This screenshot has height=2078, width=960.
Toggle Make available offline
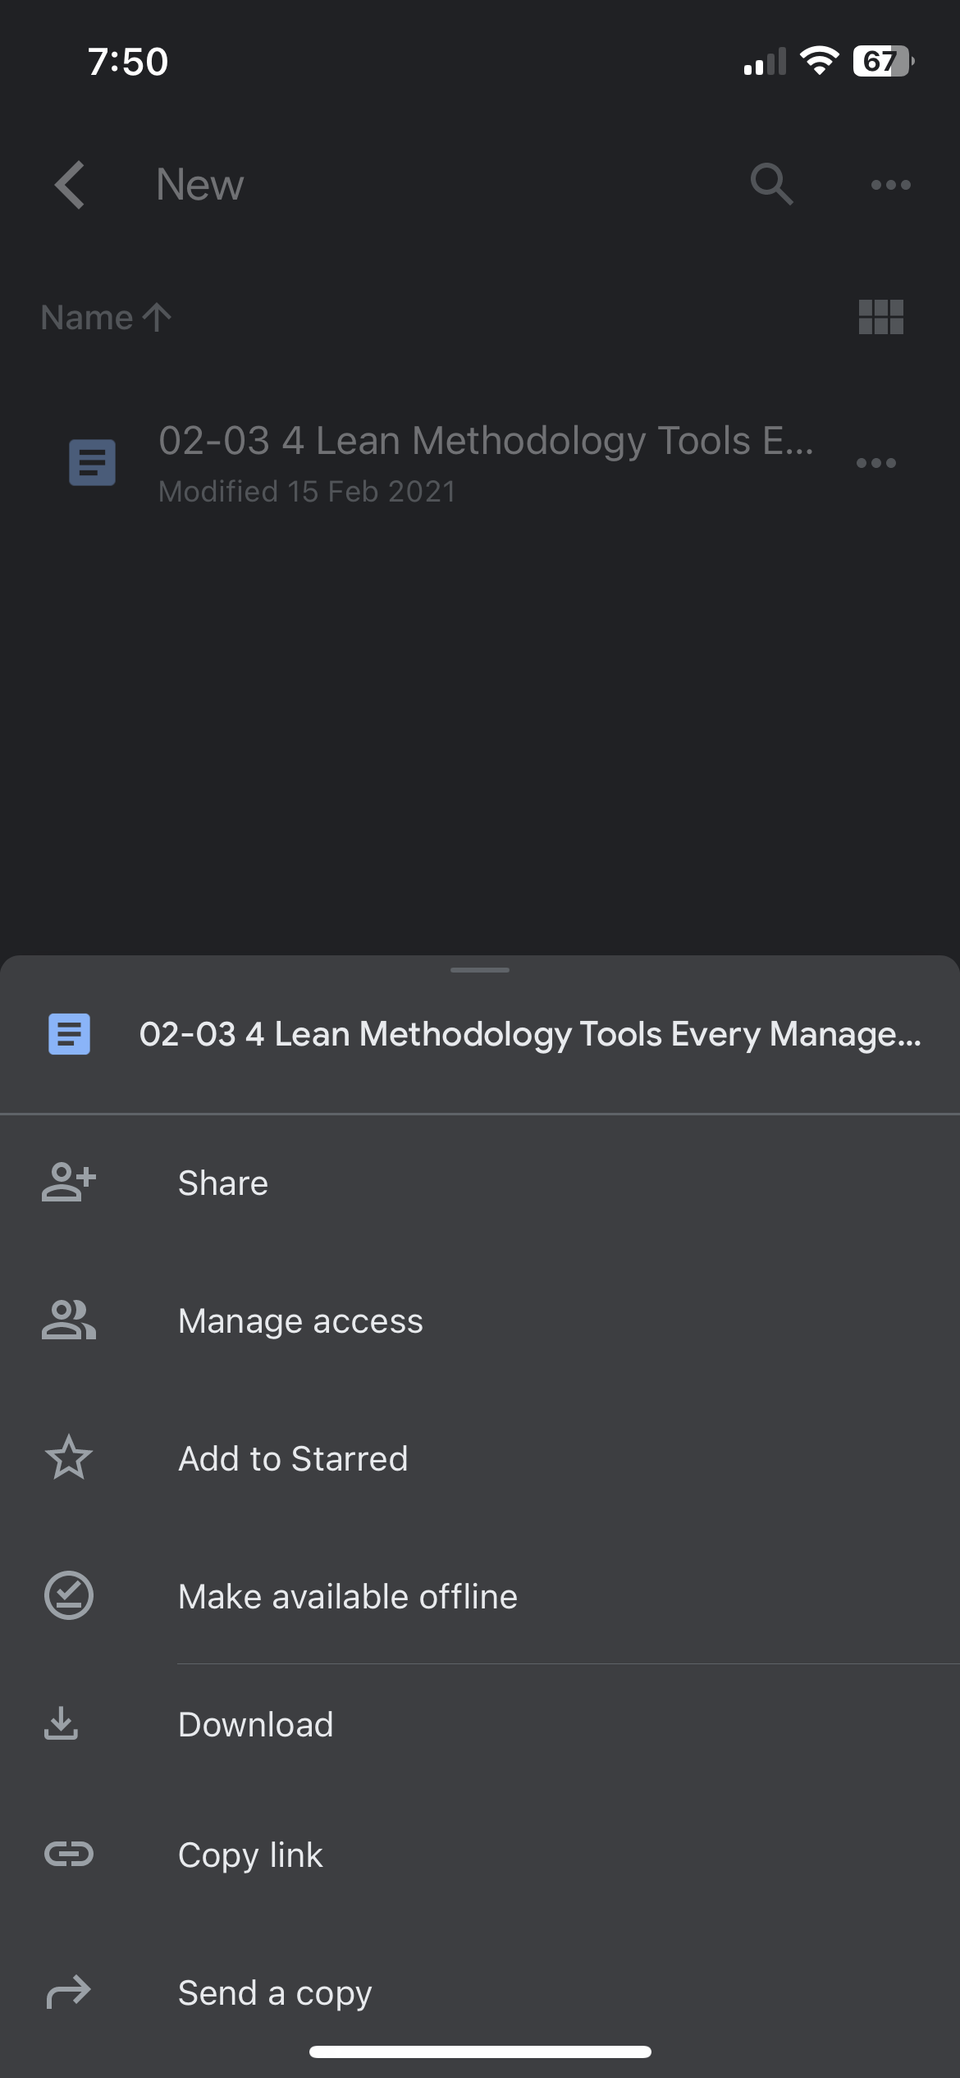[x=347, y=1596]
